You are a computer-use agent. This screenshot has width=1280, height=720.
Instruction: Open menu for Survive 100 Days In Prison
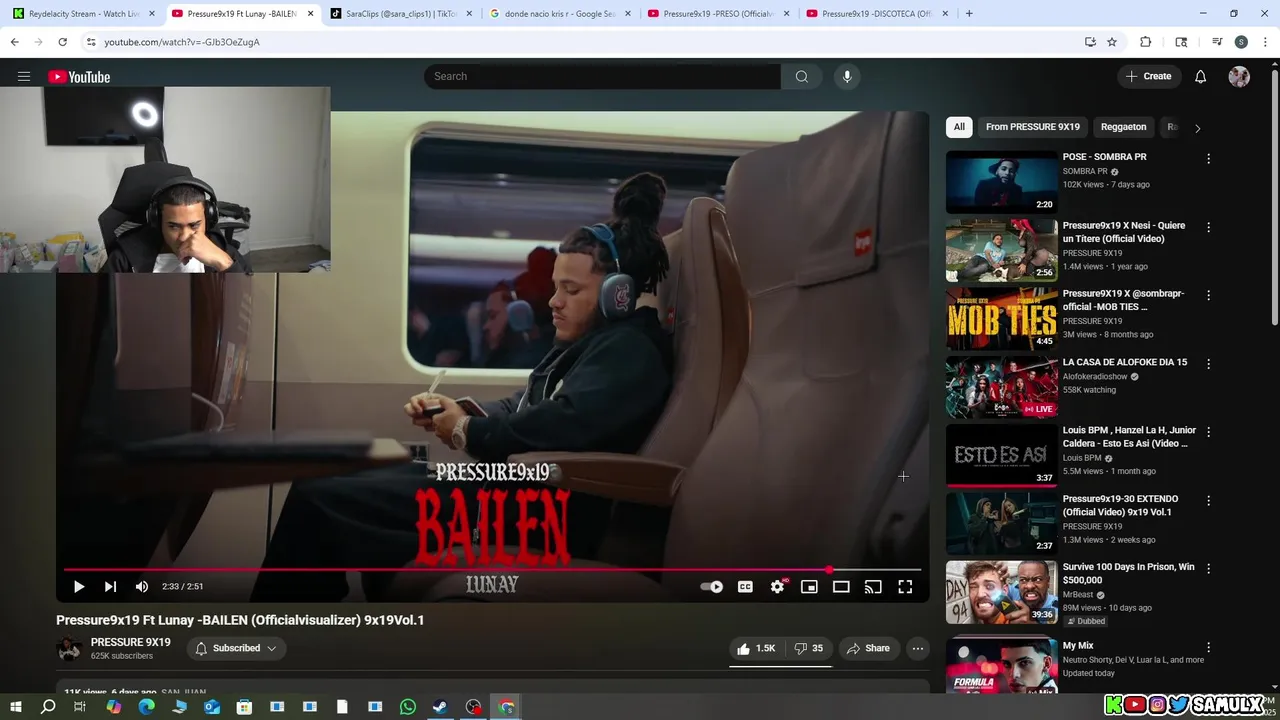click(x=1208, y=568)
